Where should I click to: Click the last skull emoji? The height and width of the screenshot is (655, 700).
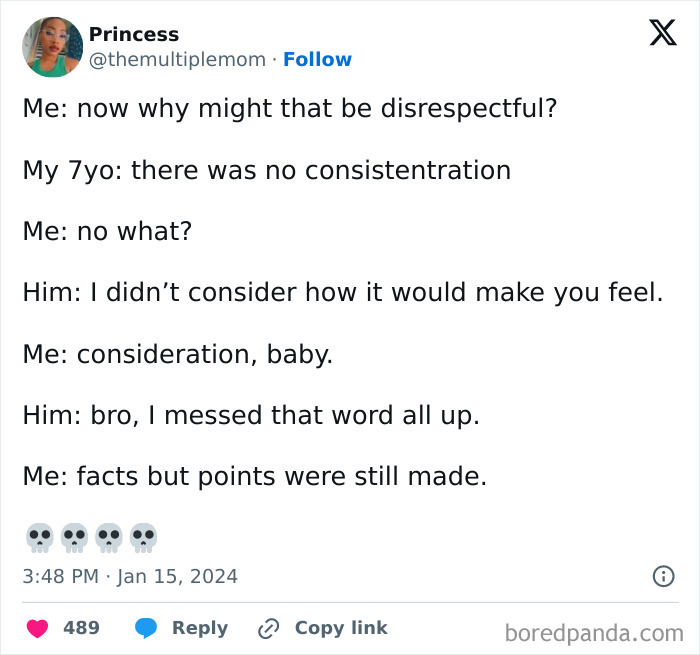143,537
